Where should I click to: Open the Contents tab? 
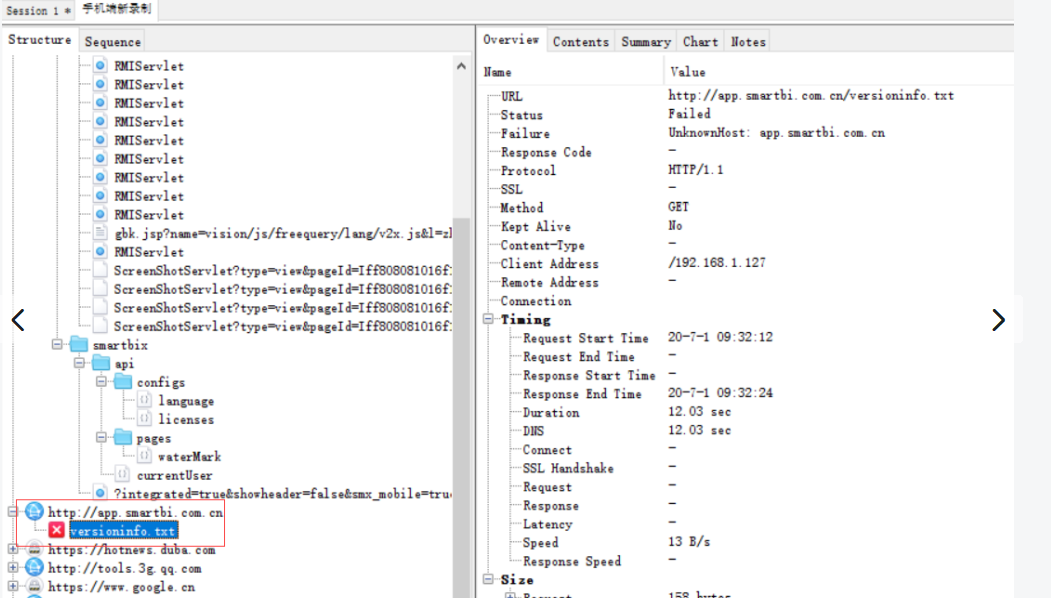(x=580, y=42)
